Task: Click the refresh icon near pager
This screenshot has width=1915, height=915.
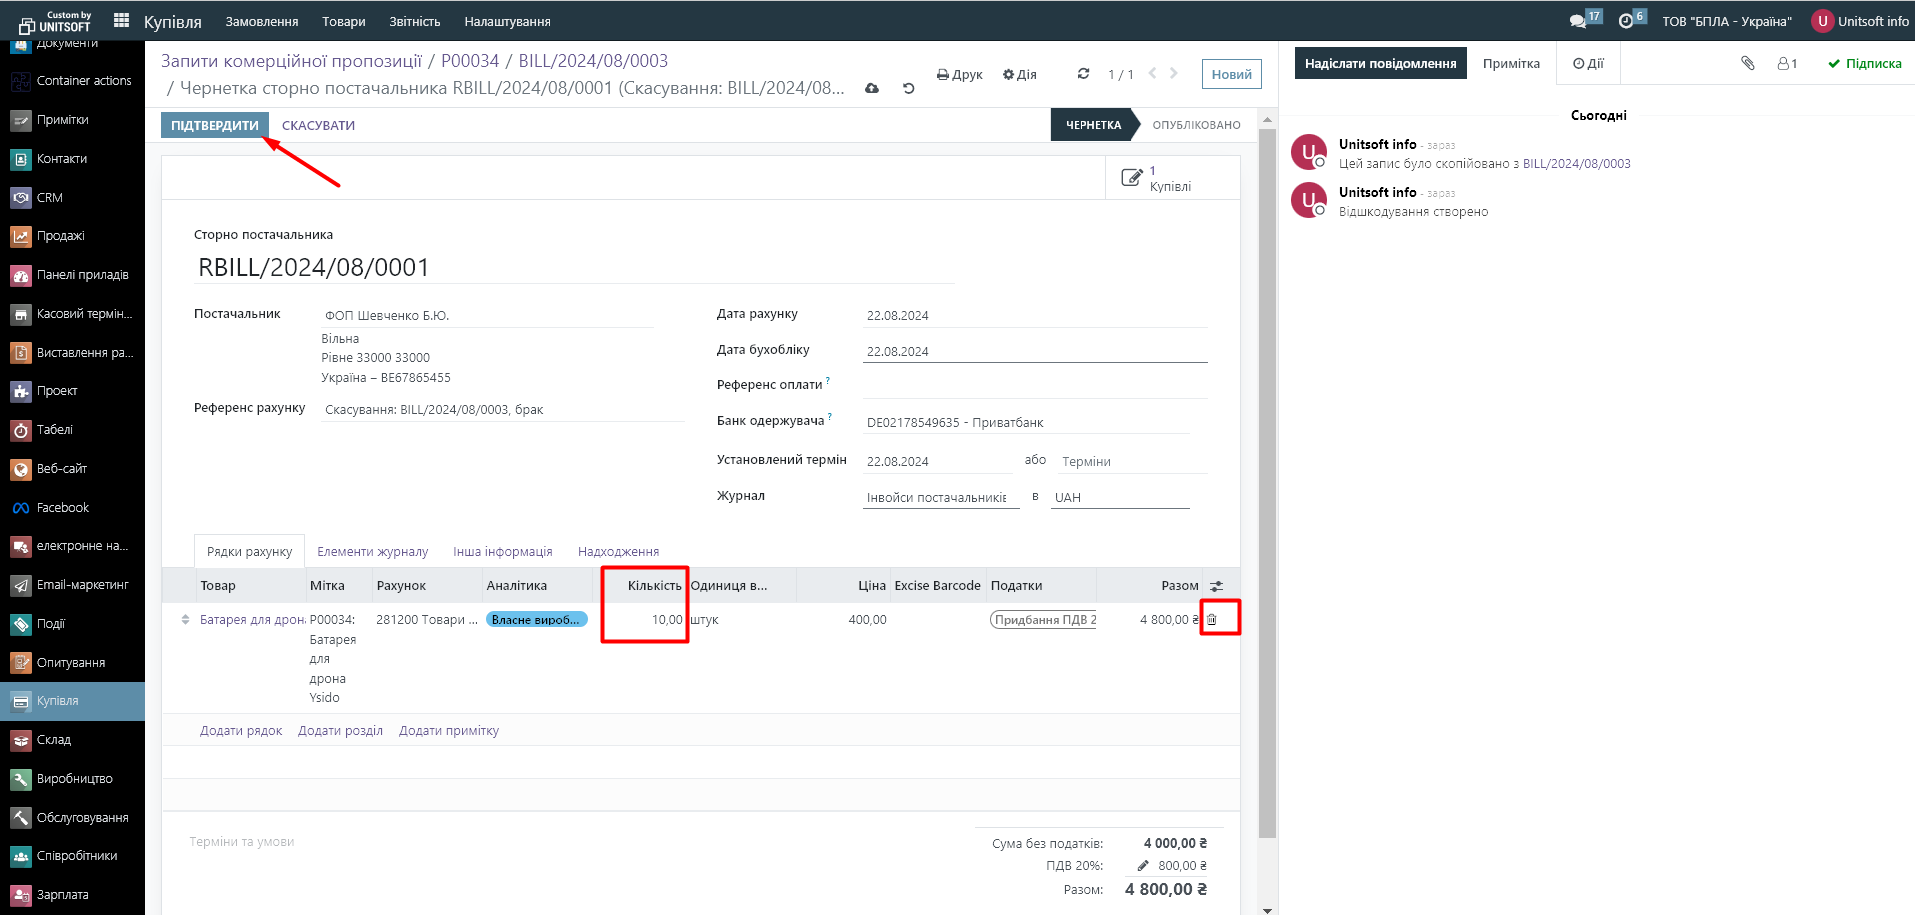Action: click(x=1083, y=74)
